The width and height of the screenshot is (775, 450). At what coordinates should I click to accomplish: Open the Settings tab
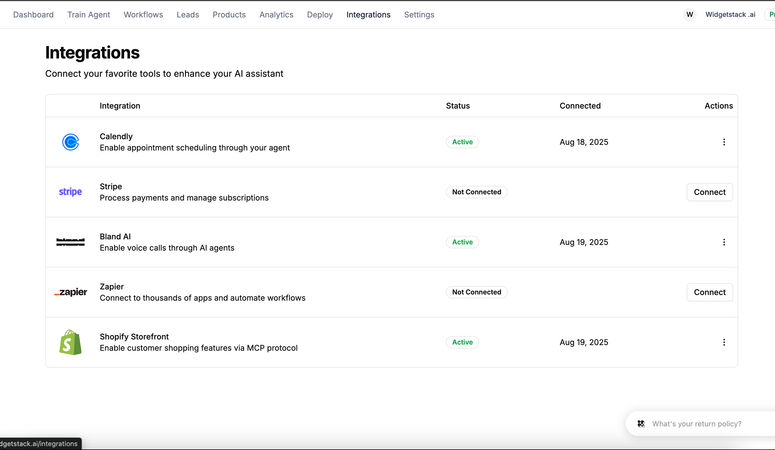coord(419,15)
